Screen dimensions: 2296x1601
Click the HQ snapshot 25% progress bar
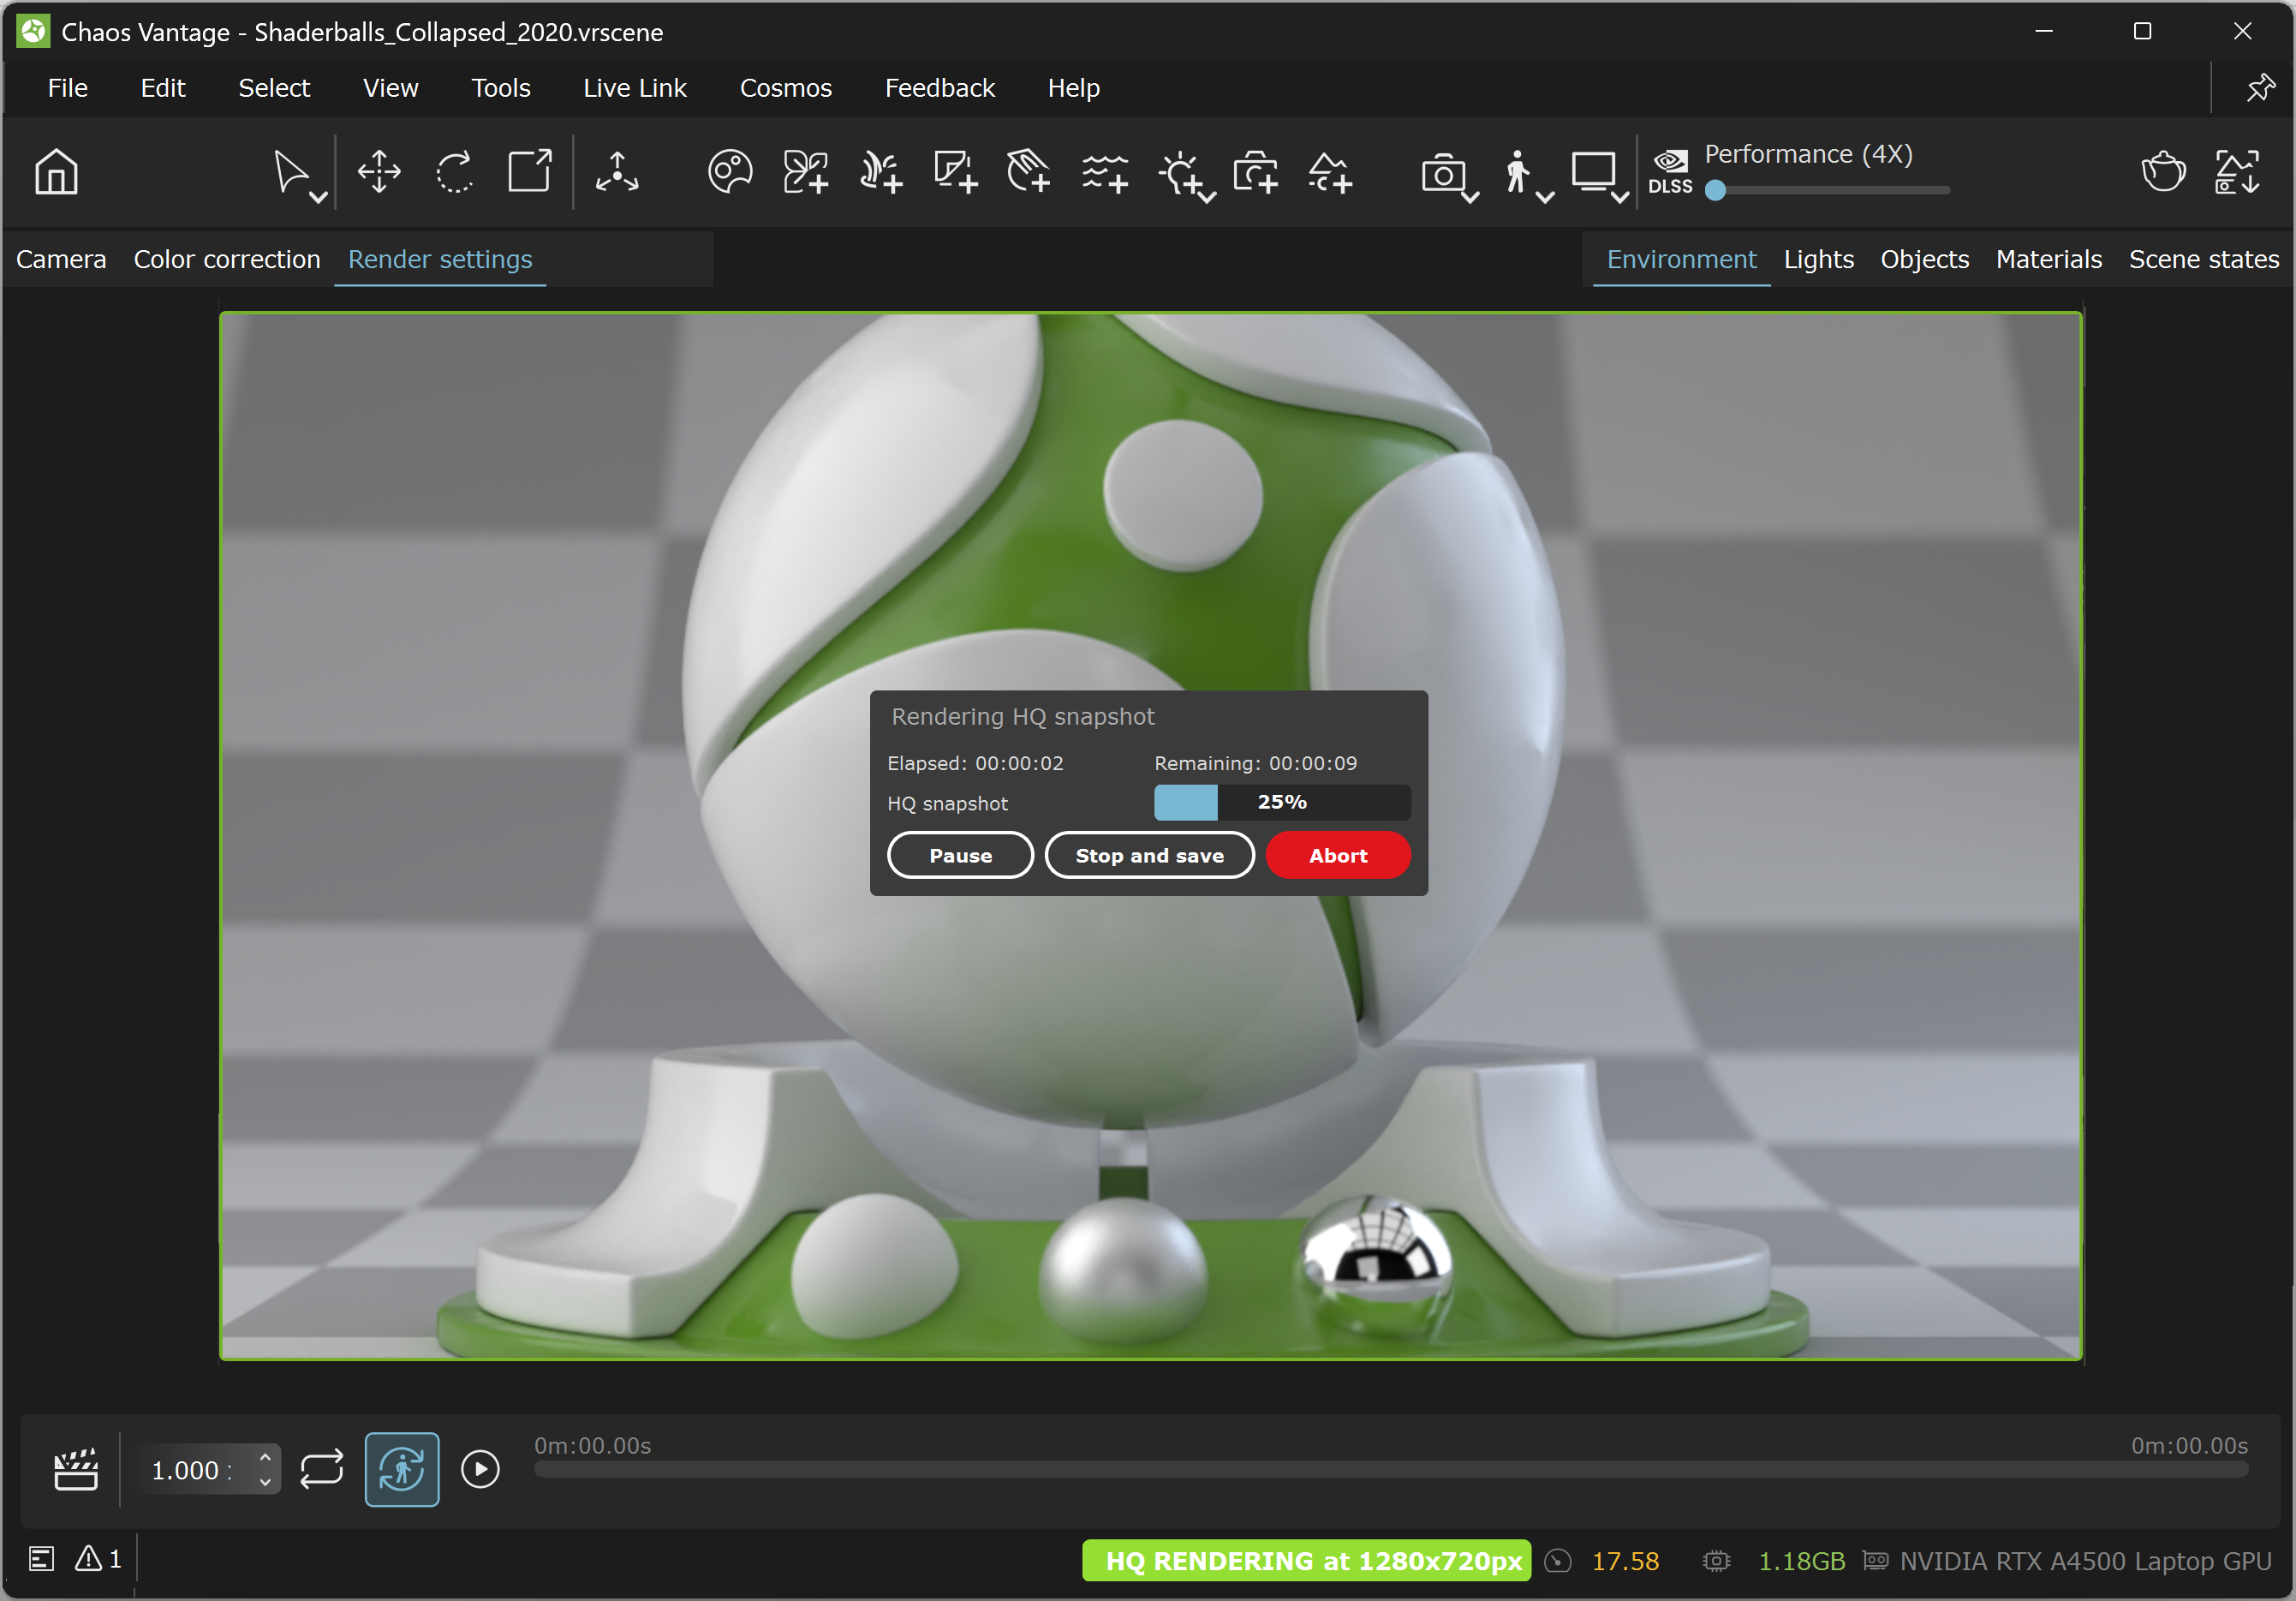(x=1282, y=802)
